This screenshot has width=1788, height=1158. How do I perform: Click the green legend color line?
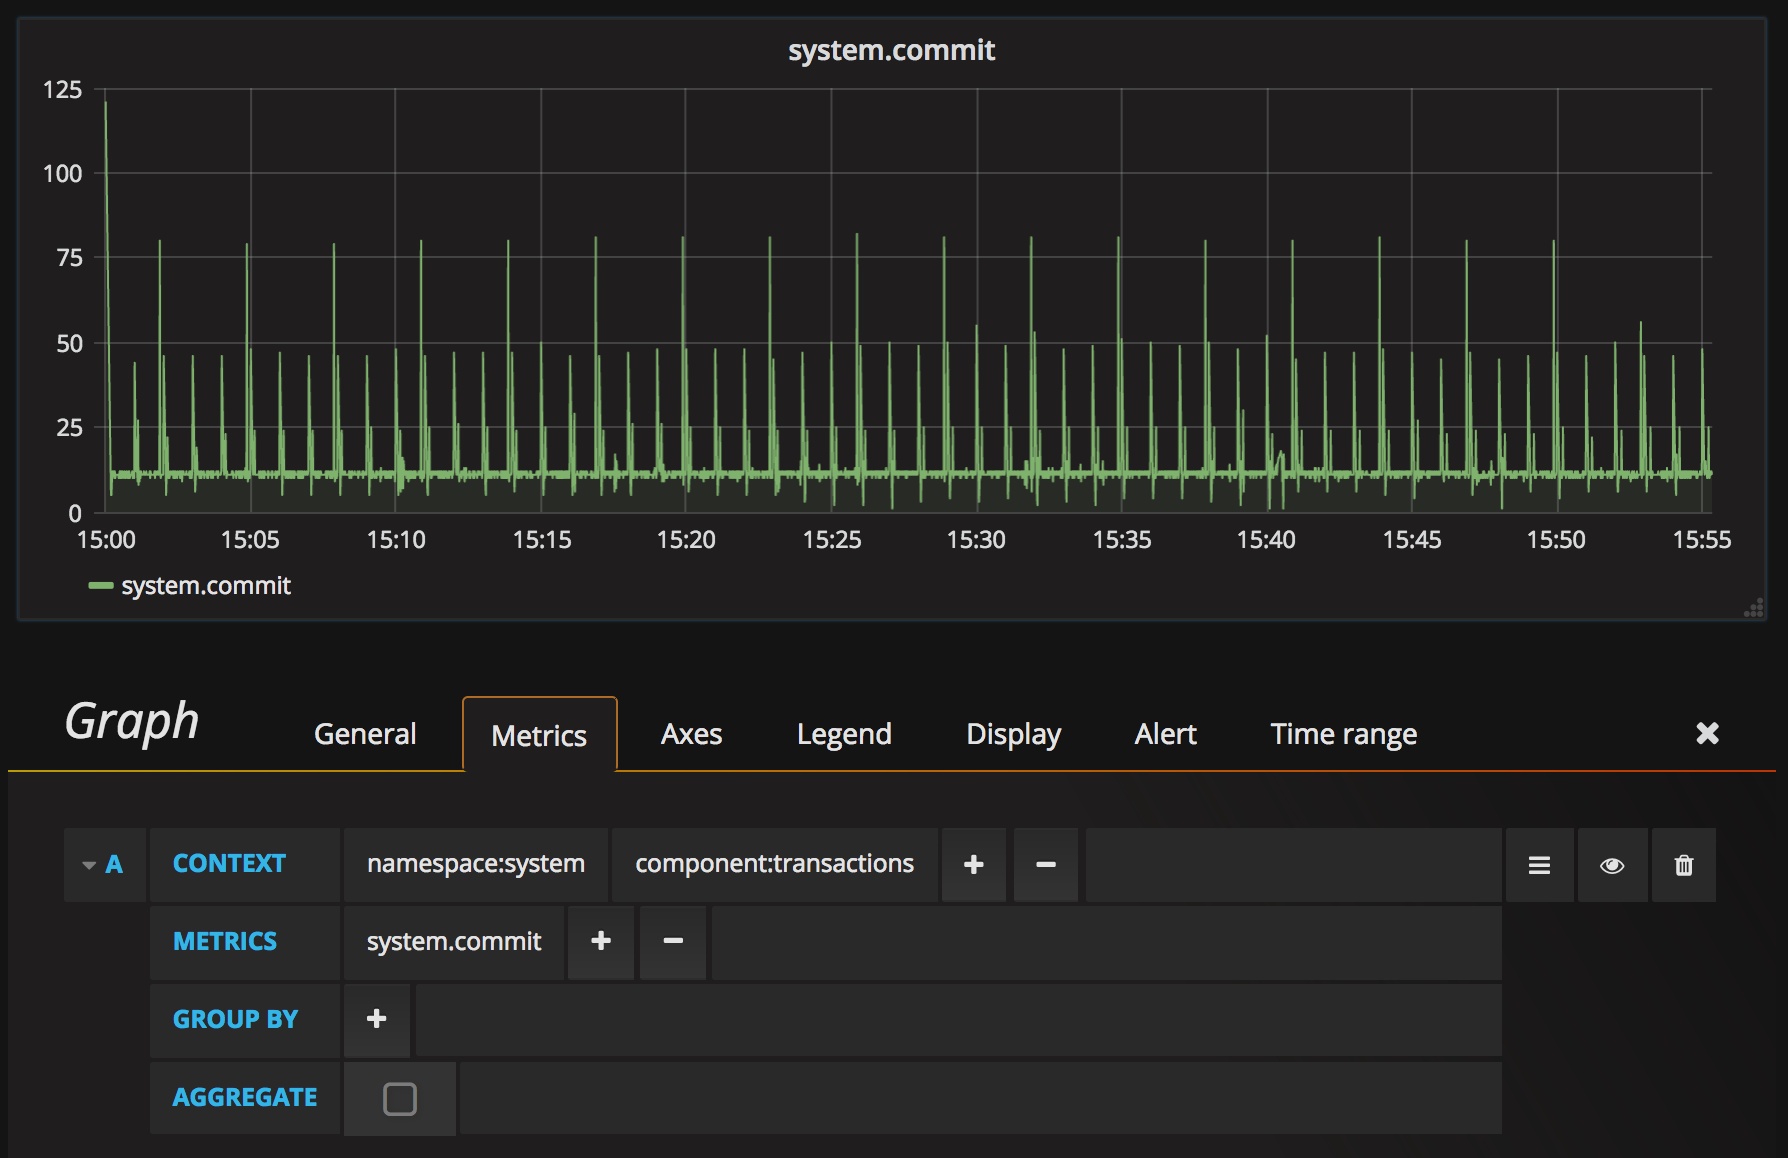(x=101, y=586)
